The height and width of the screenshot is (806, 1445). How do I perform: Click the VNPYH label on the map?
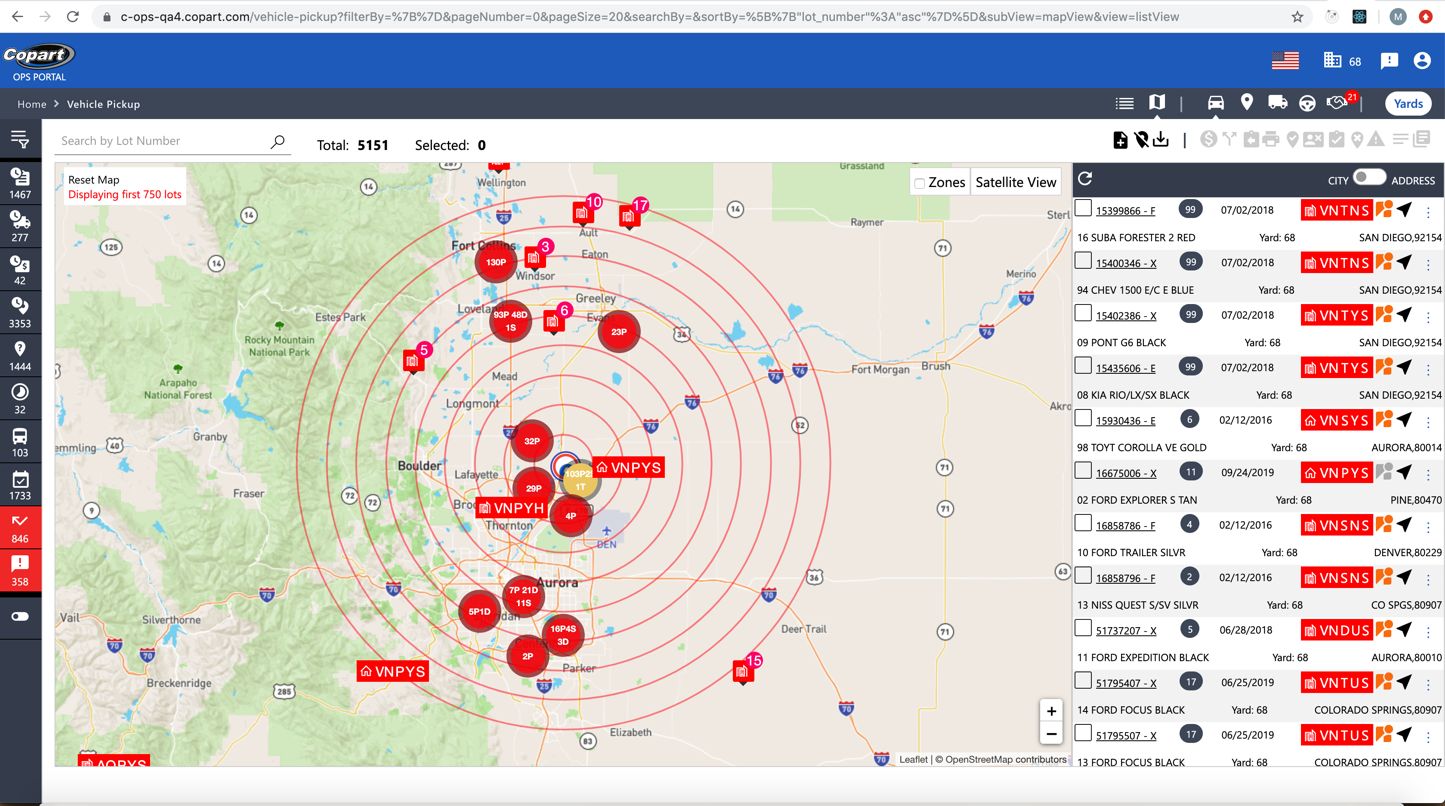pos(512,508)
